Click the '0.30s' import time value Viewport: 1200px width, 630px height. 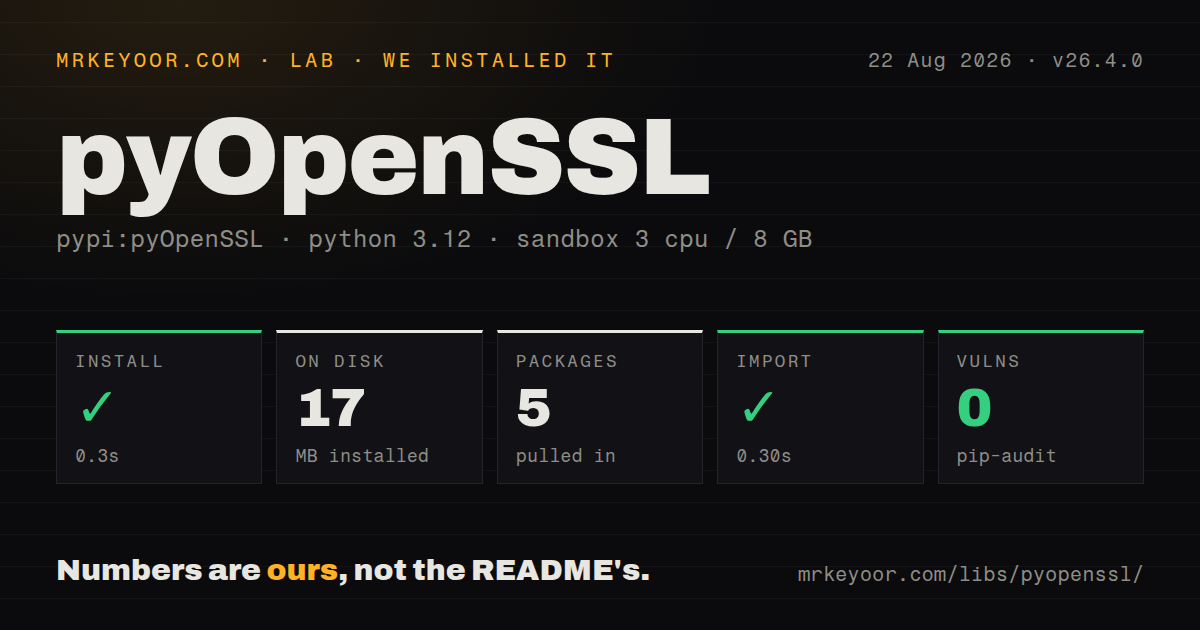click(x=764, y=456)
